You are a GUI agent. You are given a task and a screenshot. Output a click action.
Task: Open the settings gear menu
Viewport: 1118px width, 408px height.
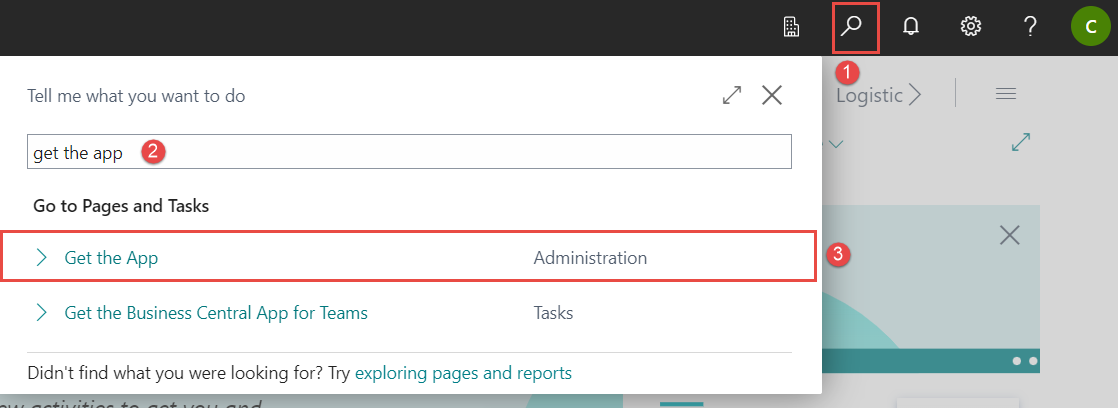pos(970,28)
